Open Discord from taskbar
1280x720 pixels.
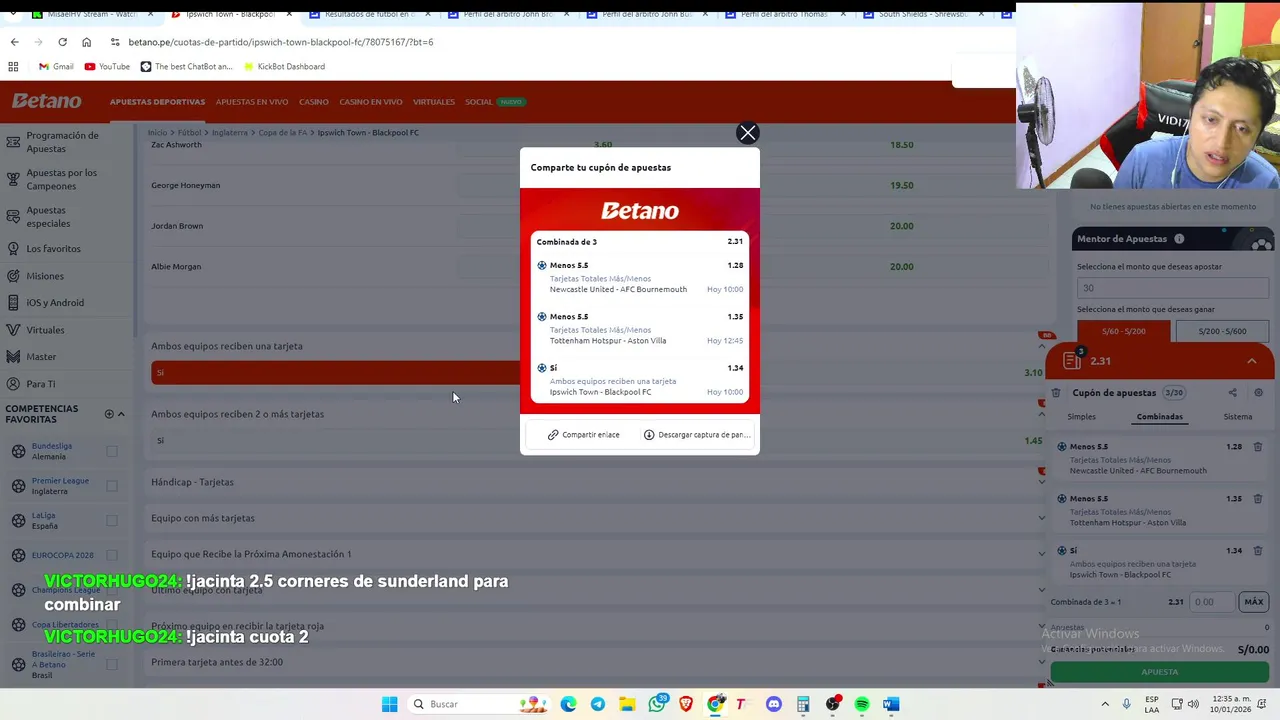pyautogui.click(x=773, y=704)
